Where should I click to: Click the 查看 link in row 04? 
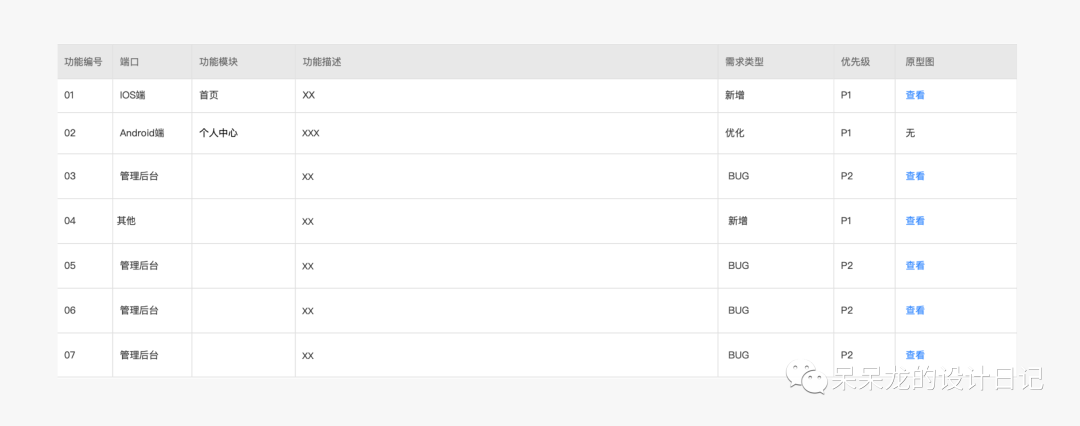click(x=915, y=221)
